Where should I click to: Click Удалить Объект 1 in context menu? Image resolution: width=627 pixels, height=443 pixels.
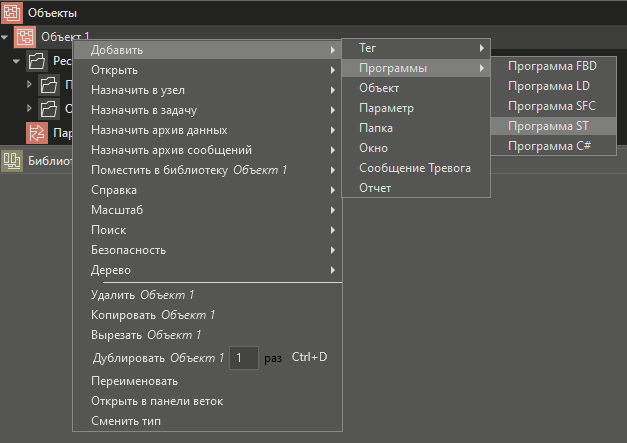tap(142, 295)
